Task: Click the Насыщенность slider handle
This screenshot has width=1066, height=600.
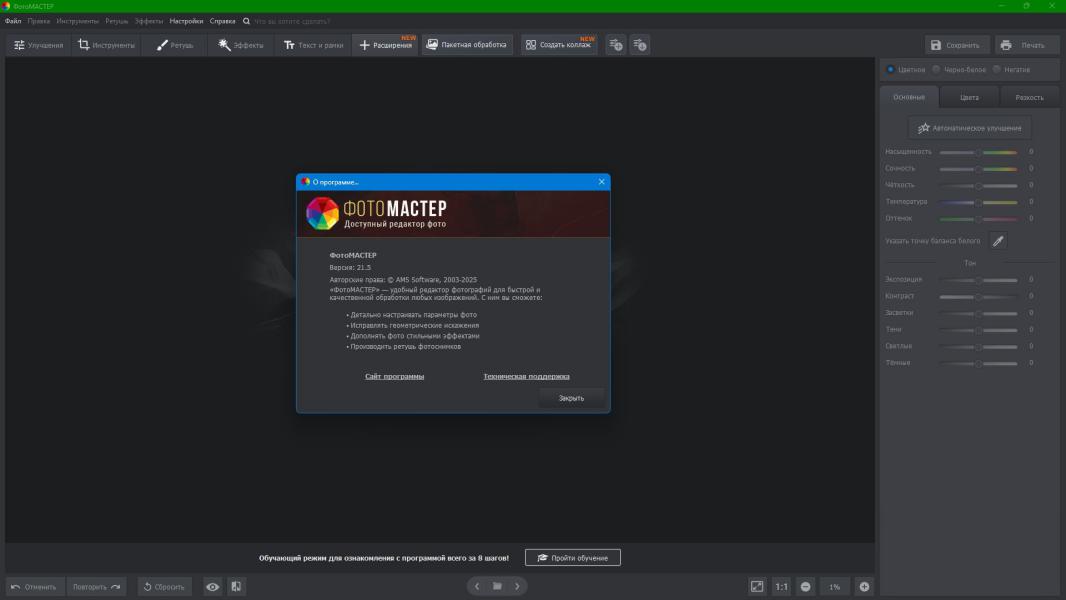Action: 978,152
